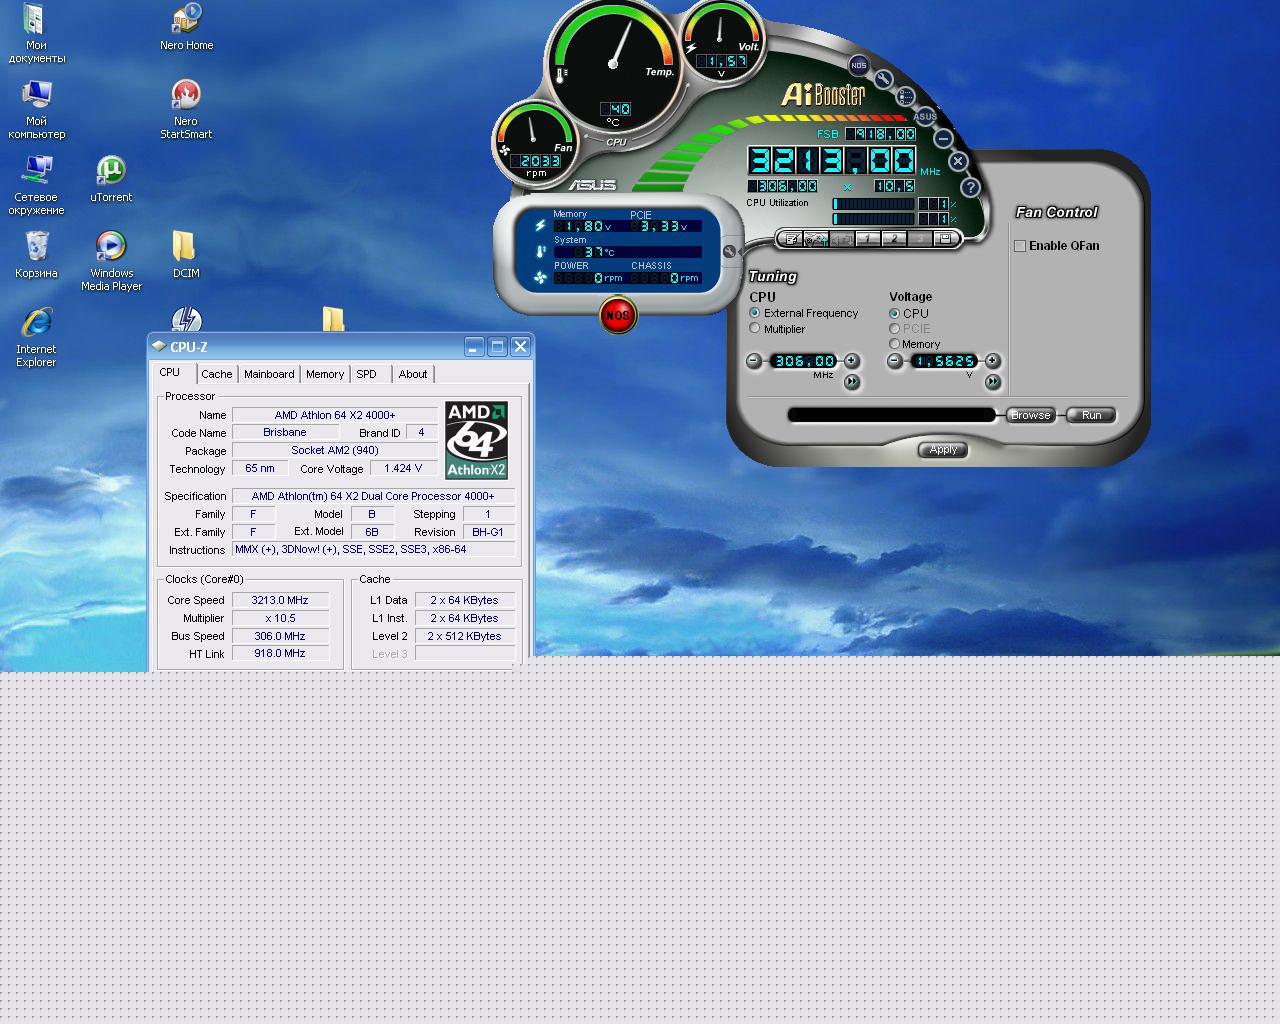
Task: Click the AMD Athlon 64 X2 logo in CPU-Z
Action: click(x=476, y=440)
